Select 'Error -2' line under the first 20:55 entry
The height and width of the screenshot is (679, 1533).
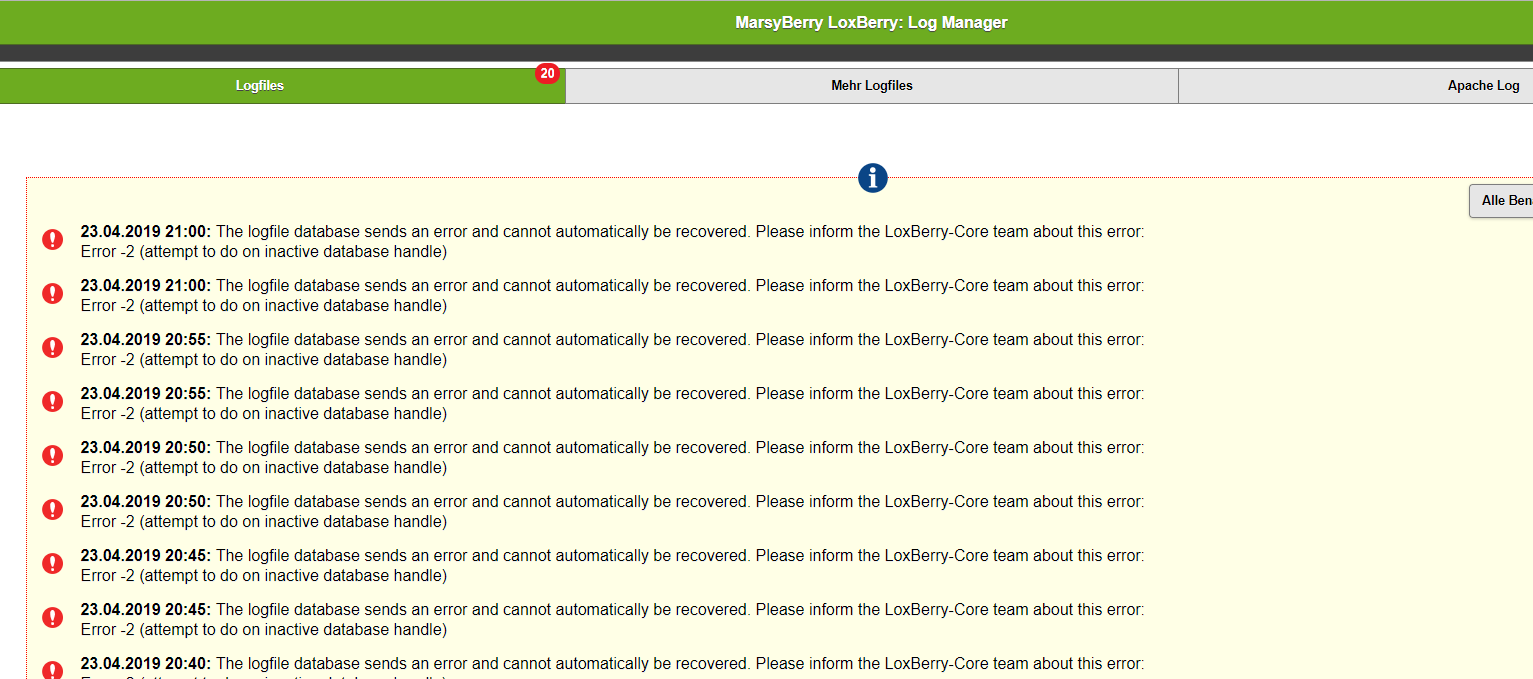[264, 360]
